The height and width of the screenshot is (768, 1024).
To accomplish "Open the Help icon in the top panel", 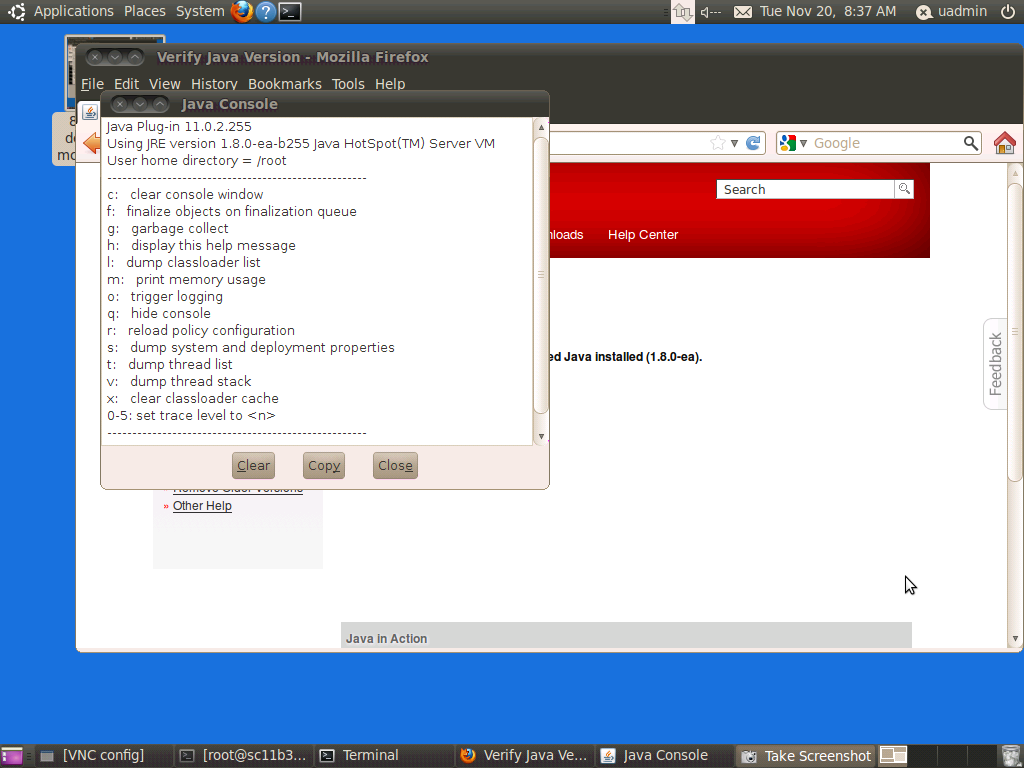I will click(x=265, y=11).
